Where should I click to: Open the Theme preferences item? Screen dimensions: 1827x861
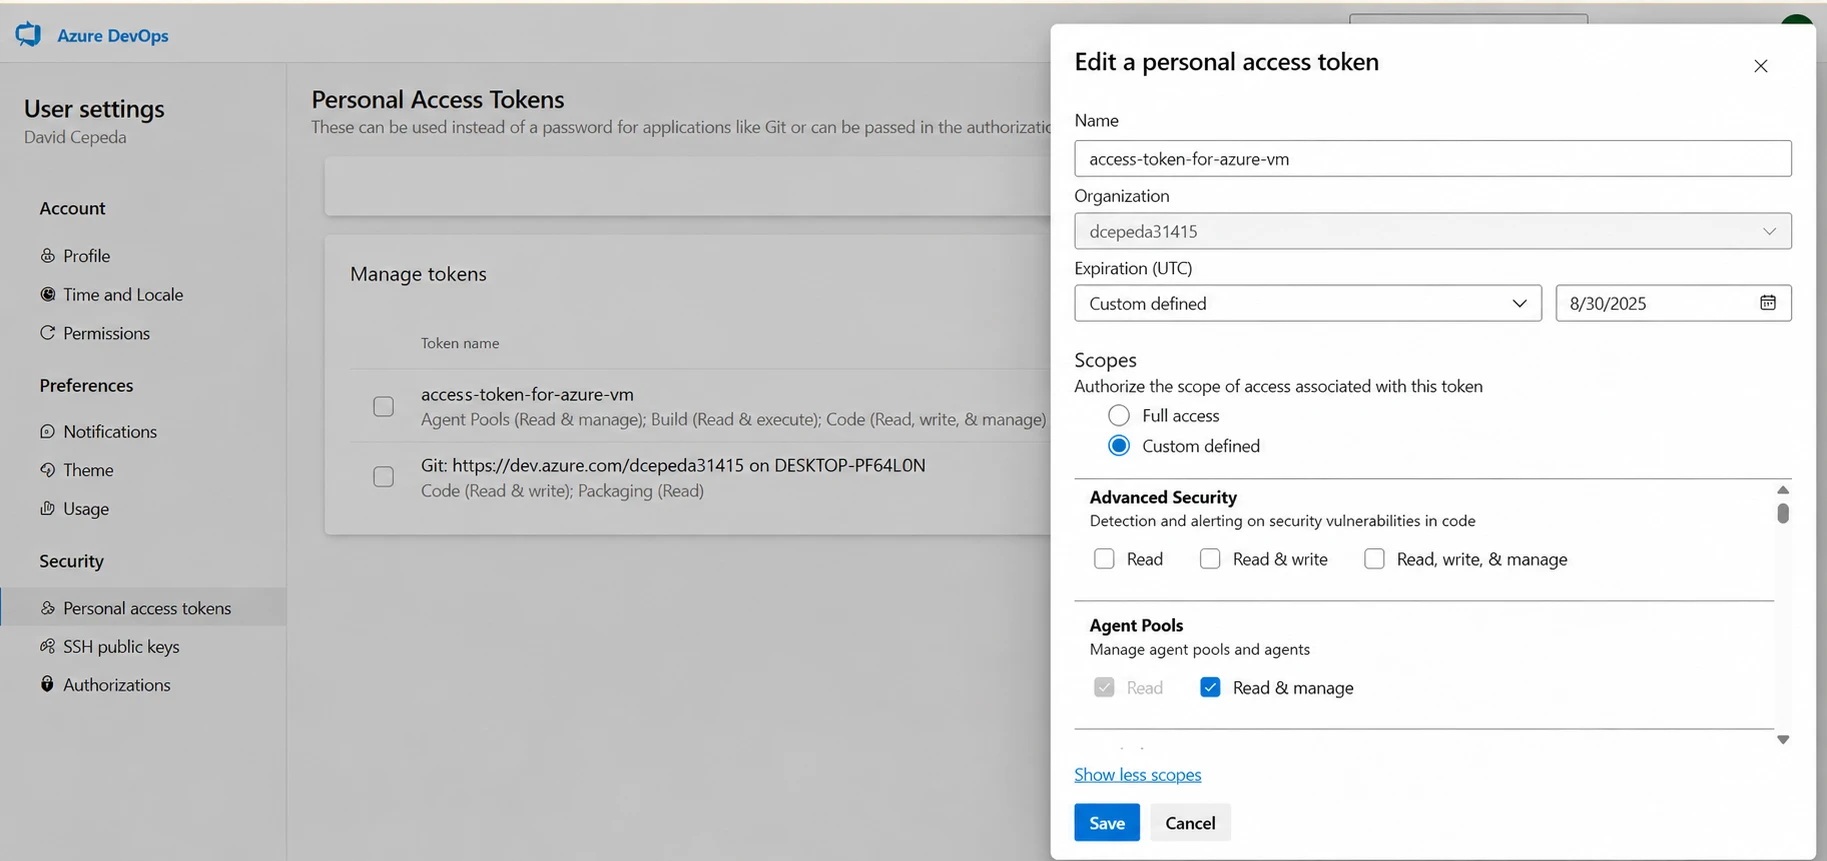point(88,470)
